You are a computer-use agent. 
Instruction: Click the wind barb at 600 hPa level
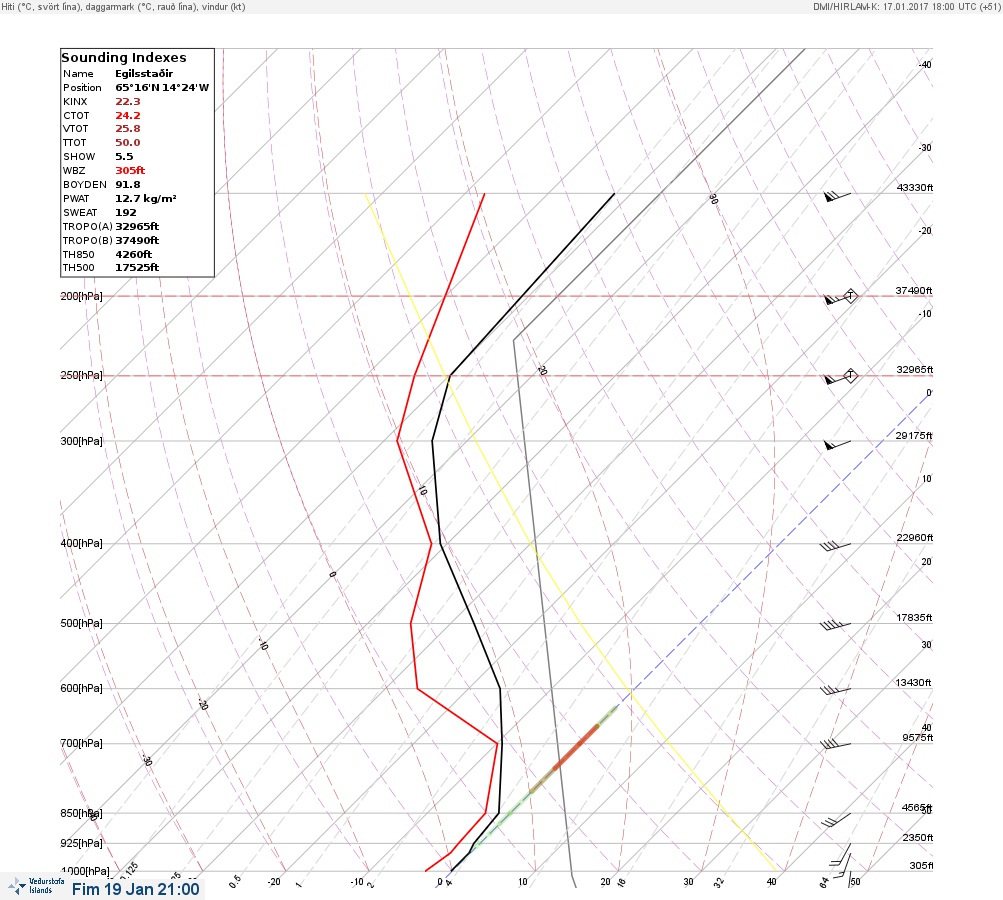coord(835,690)
